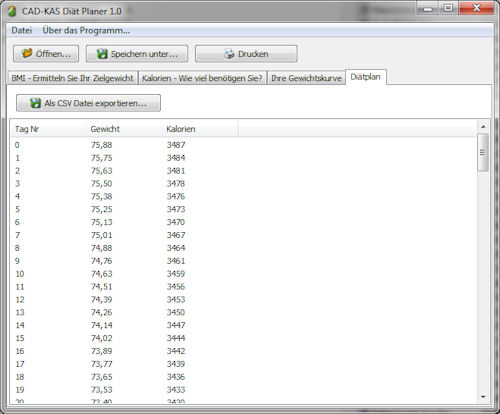Switch to the Kalorien tab
This screenshot has height=414, width=500.
202,78
